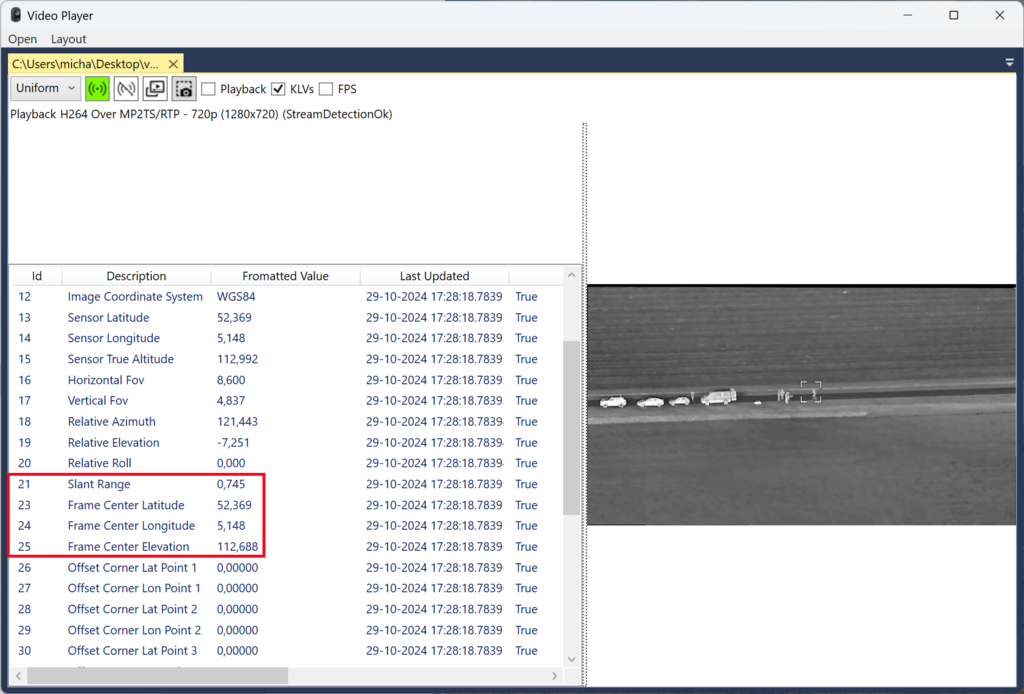Uncheck the KLVs checkbox
The width and height of the screenshot is (1024, 694).
279,89
